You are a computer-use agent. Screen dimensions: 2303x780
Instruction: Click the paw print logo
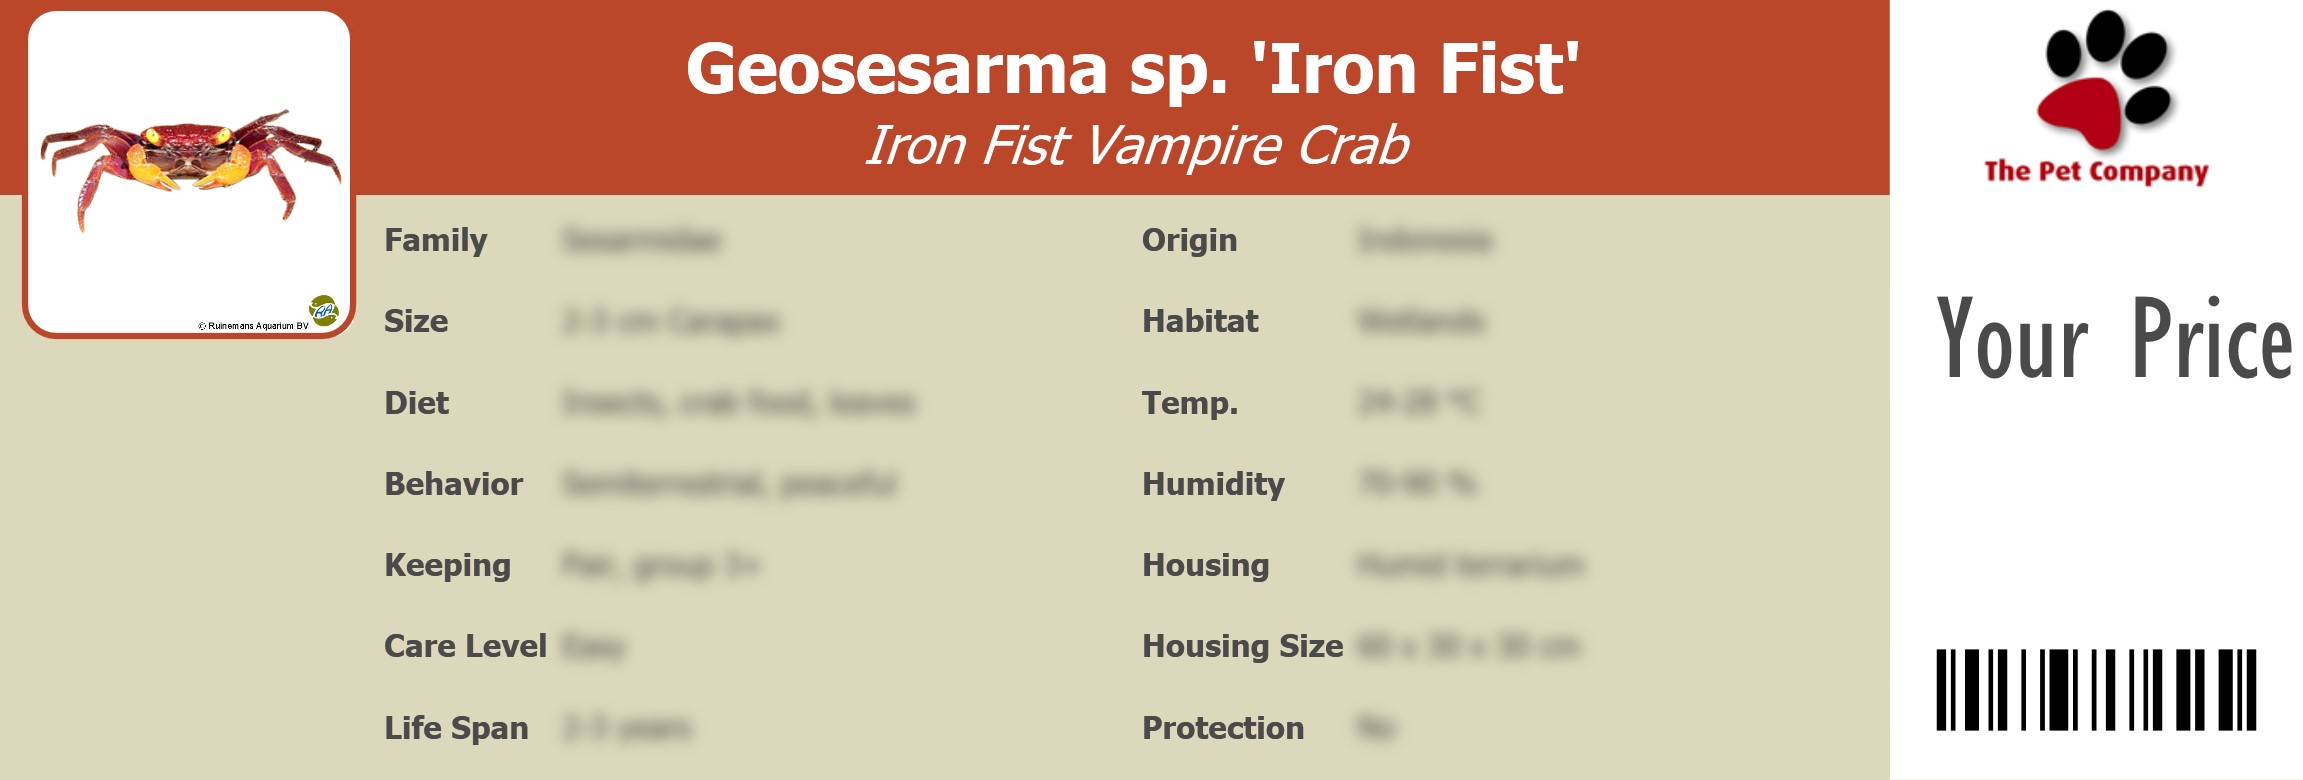(2105, 80)
